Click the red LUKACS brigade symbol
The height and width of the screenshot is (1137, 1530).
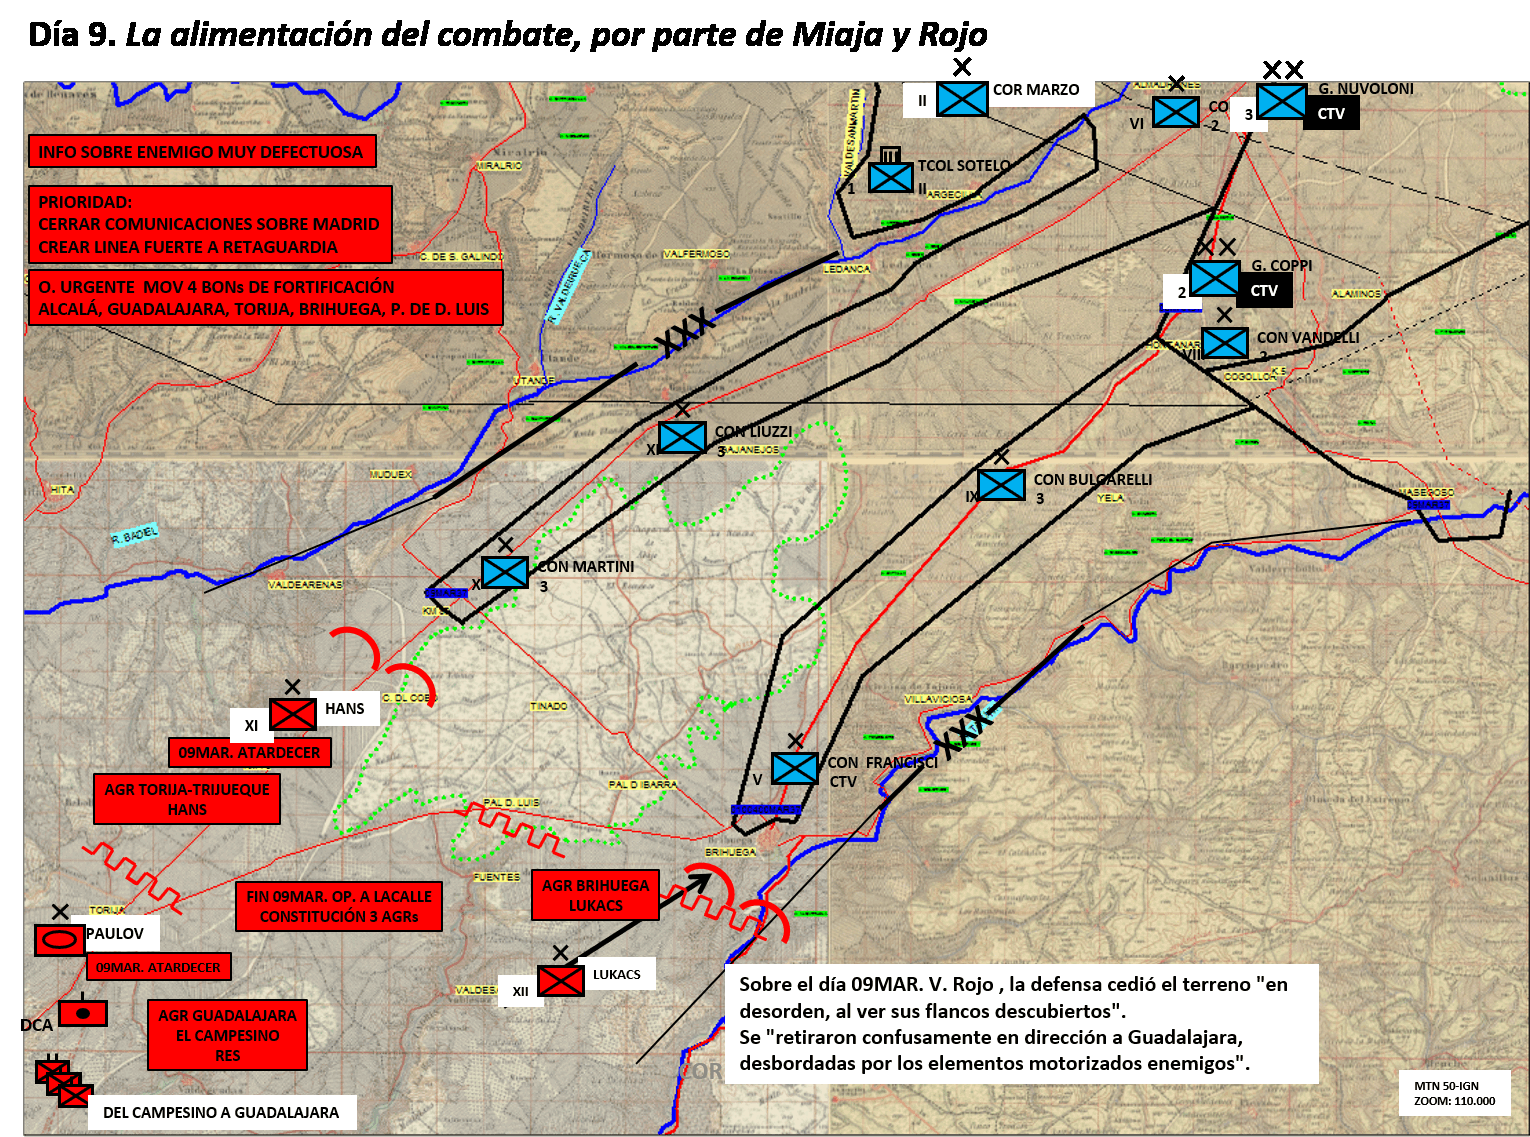point(561,980)
